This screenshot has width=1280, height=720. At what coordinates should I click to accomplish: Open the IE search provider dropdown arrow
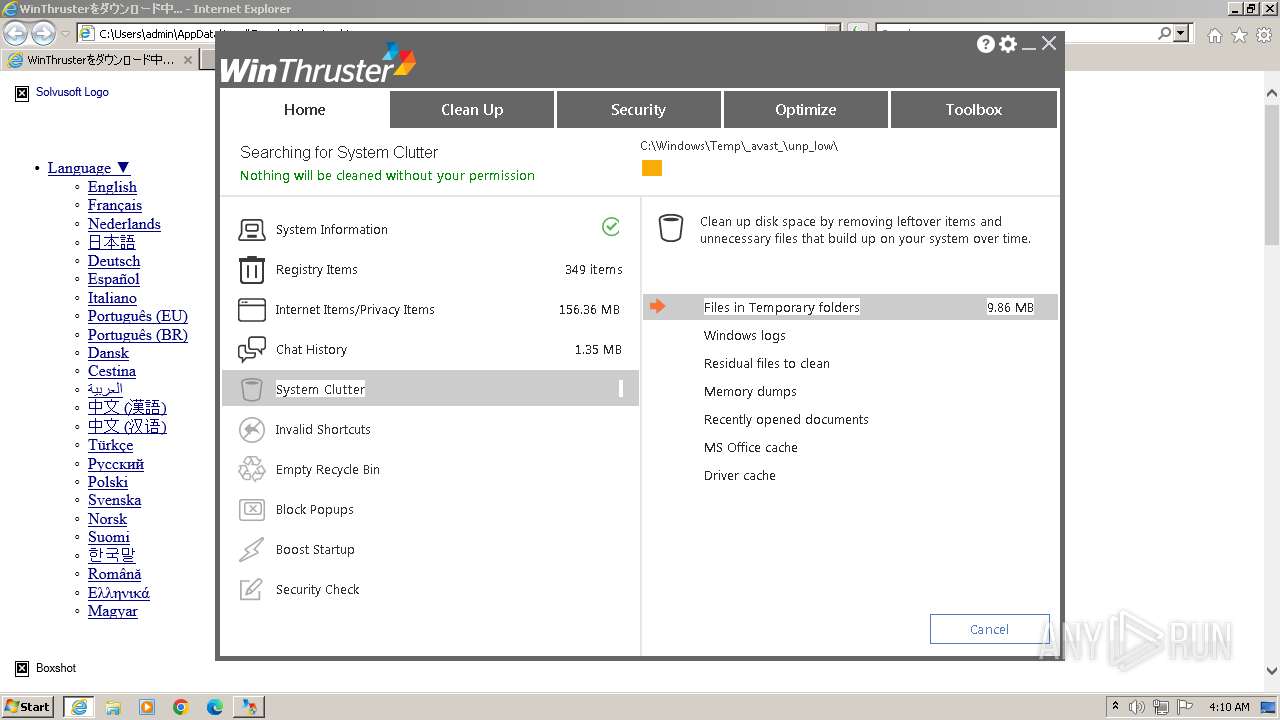tap(1183, 34)
